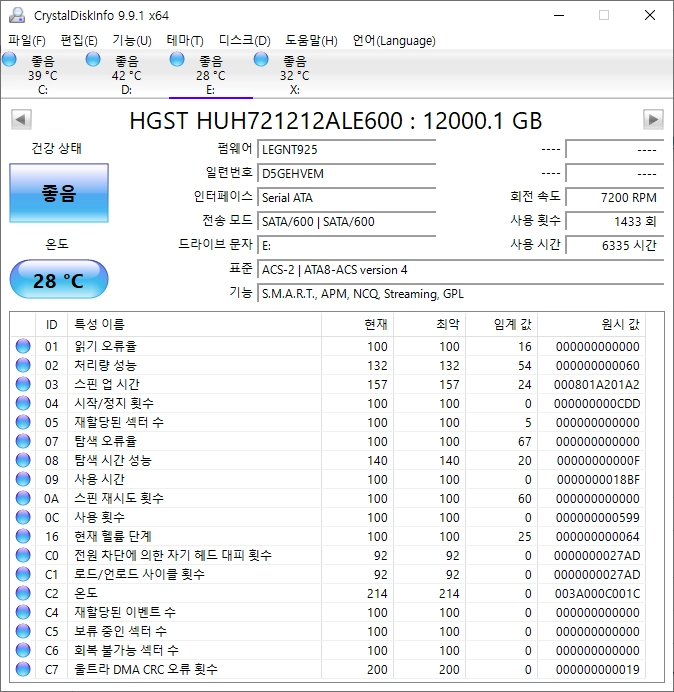Open the 테마(T) menu

185,41
